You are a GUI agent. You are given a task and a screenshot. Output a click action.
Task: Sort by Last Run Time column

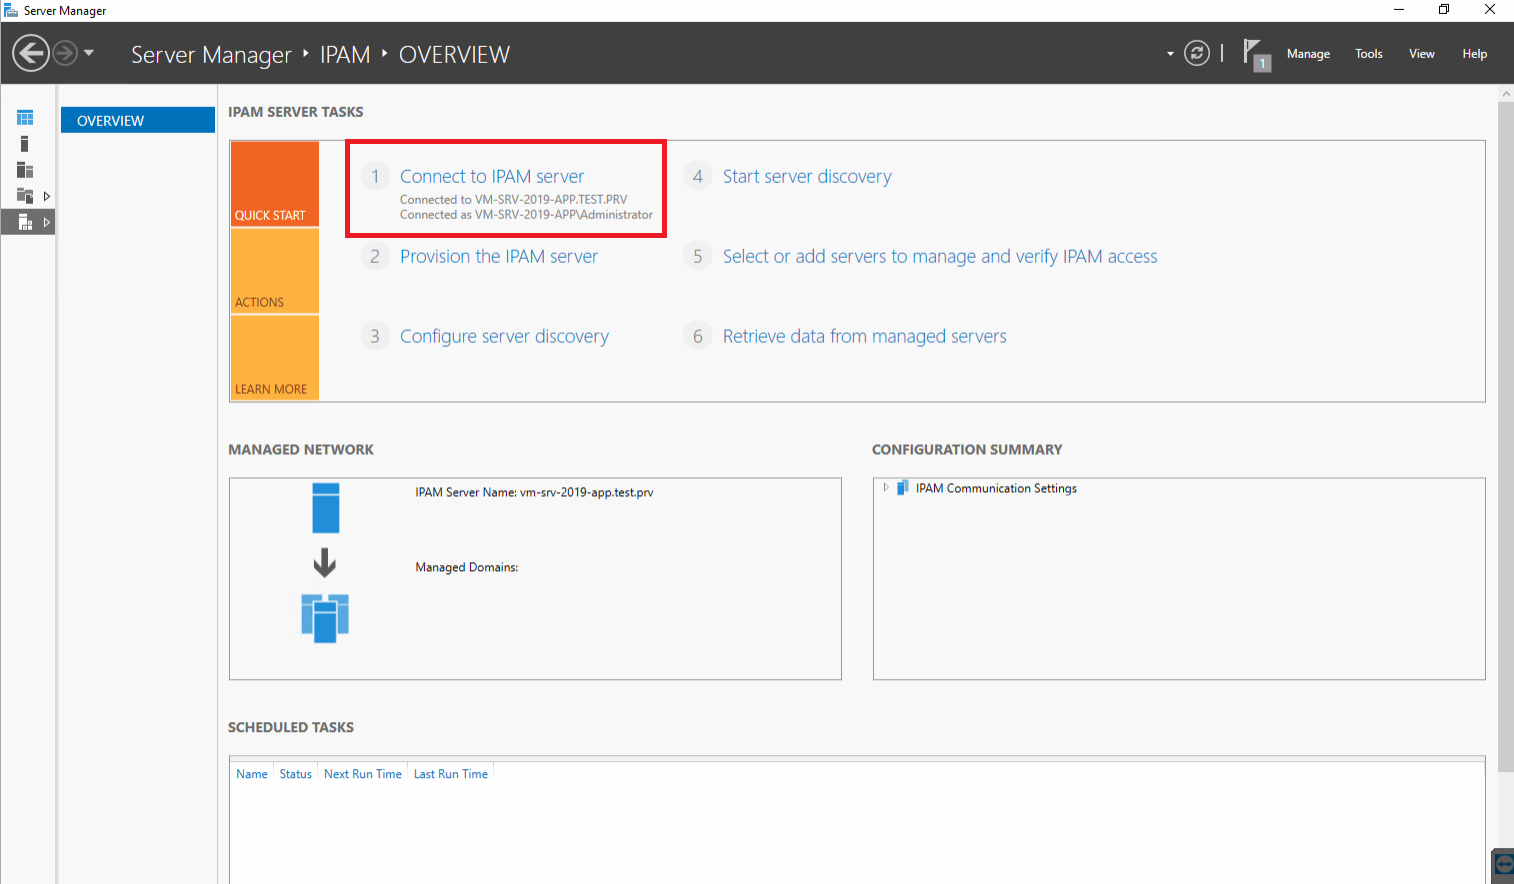(x=451, y=774)
